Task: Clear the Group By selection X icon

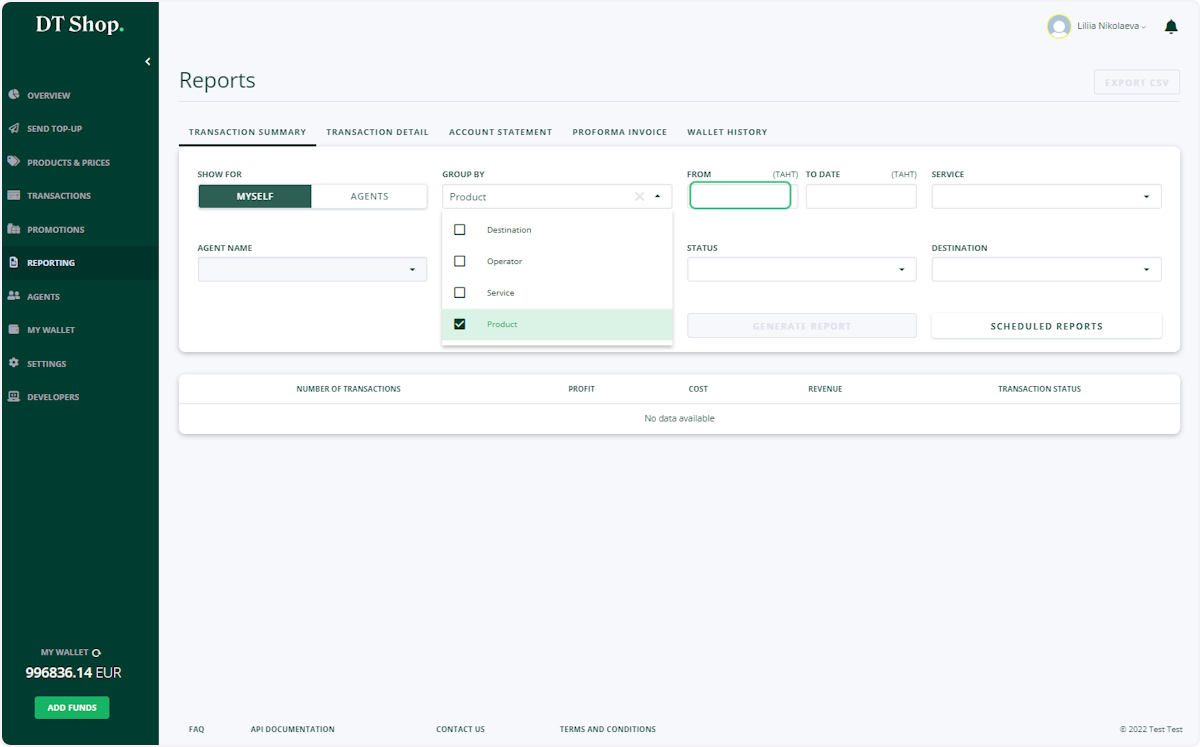Action: (x=639, y=197)
